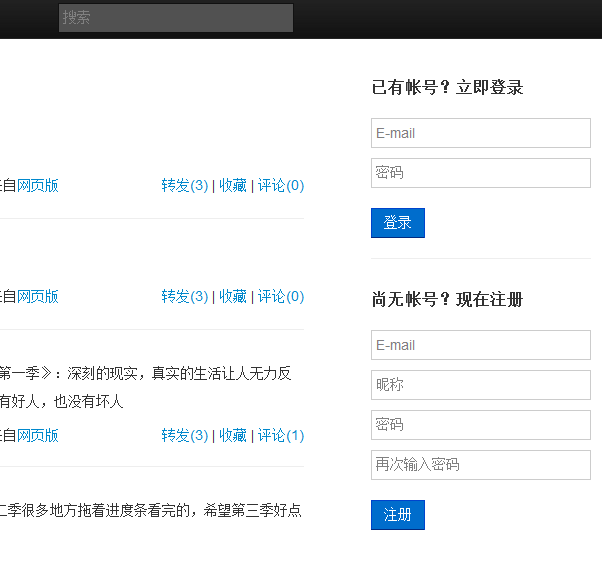Click the 密码 field under 立即登录
602x564 pixels.
tap(480, 173)
